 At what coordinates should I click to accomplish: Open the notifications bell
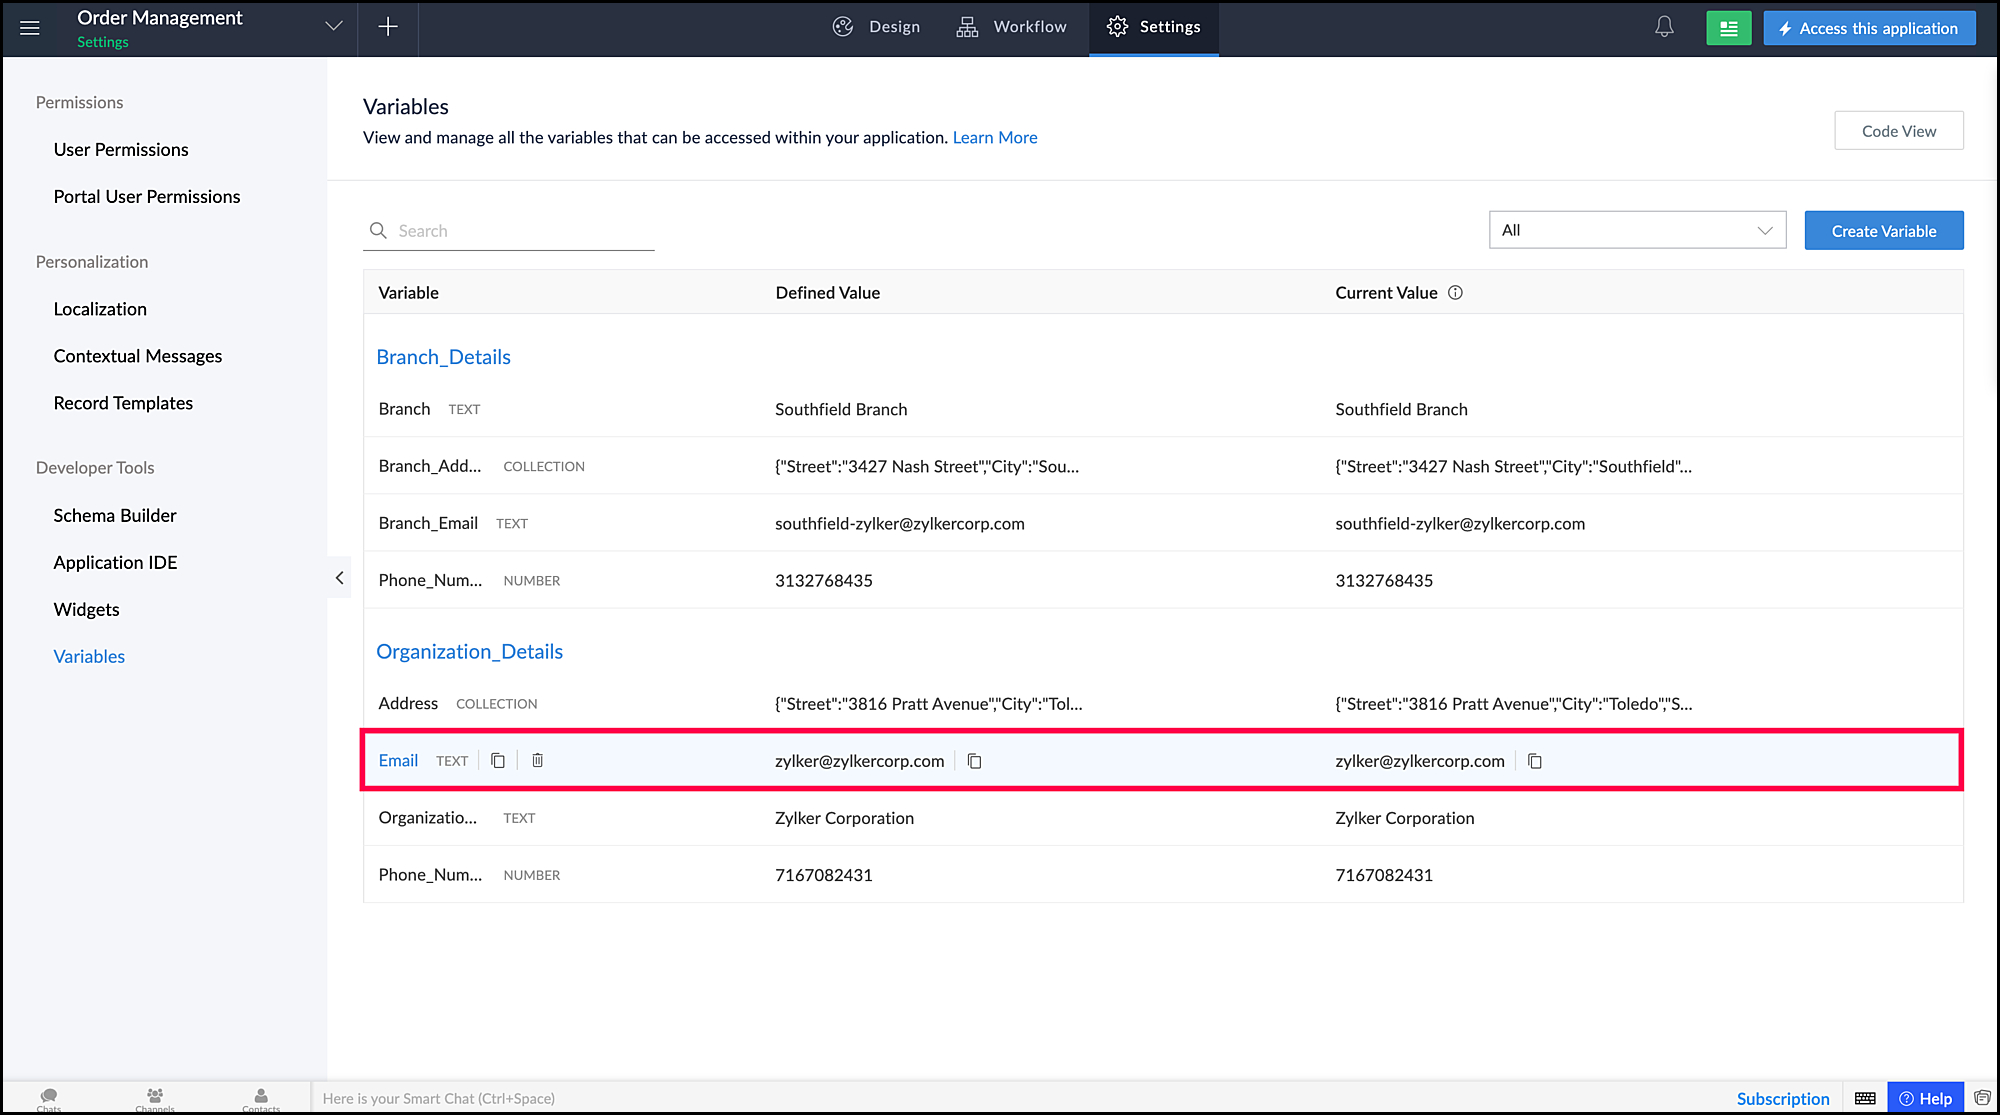1664,27
